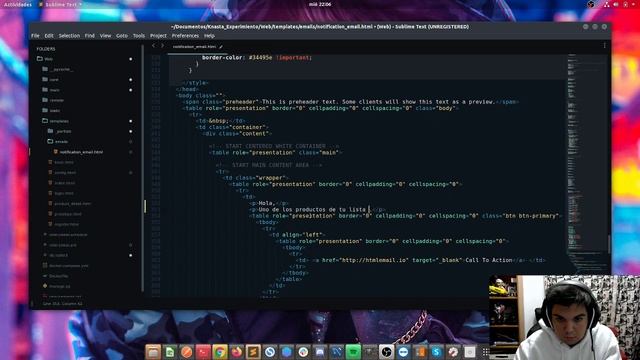
Task: Click the http://htmlemail.io URL in the code
Action: (x=375, y=260)
